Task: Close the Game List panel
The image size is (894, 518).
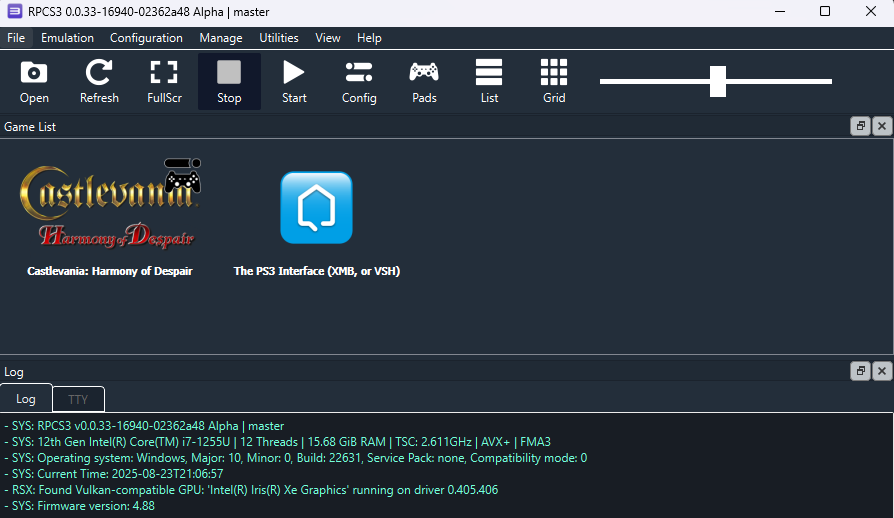Action: pyautogui.click(x=881, y=127)
